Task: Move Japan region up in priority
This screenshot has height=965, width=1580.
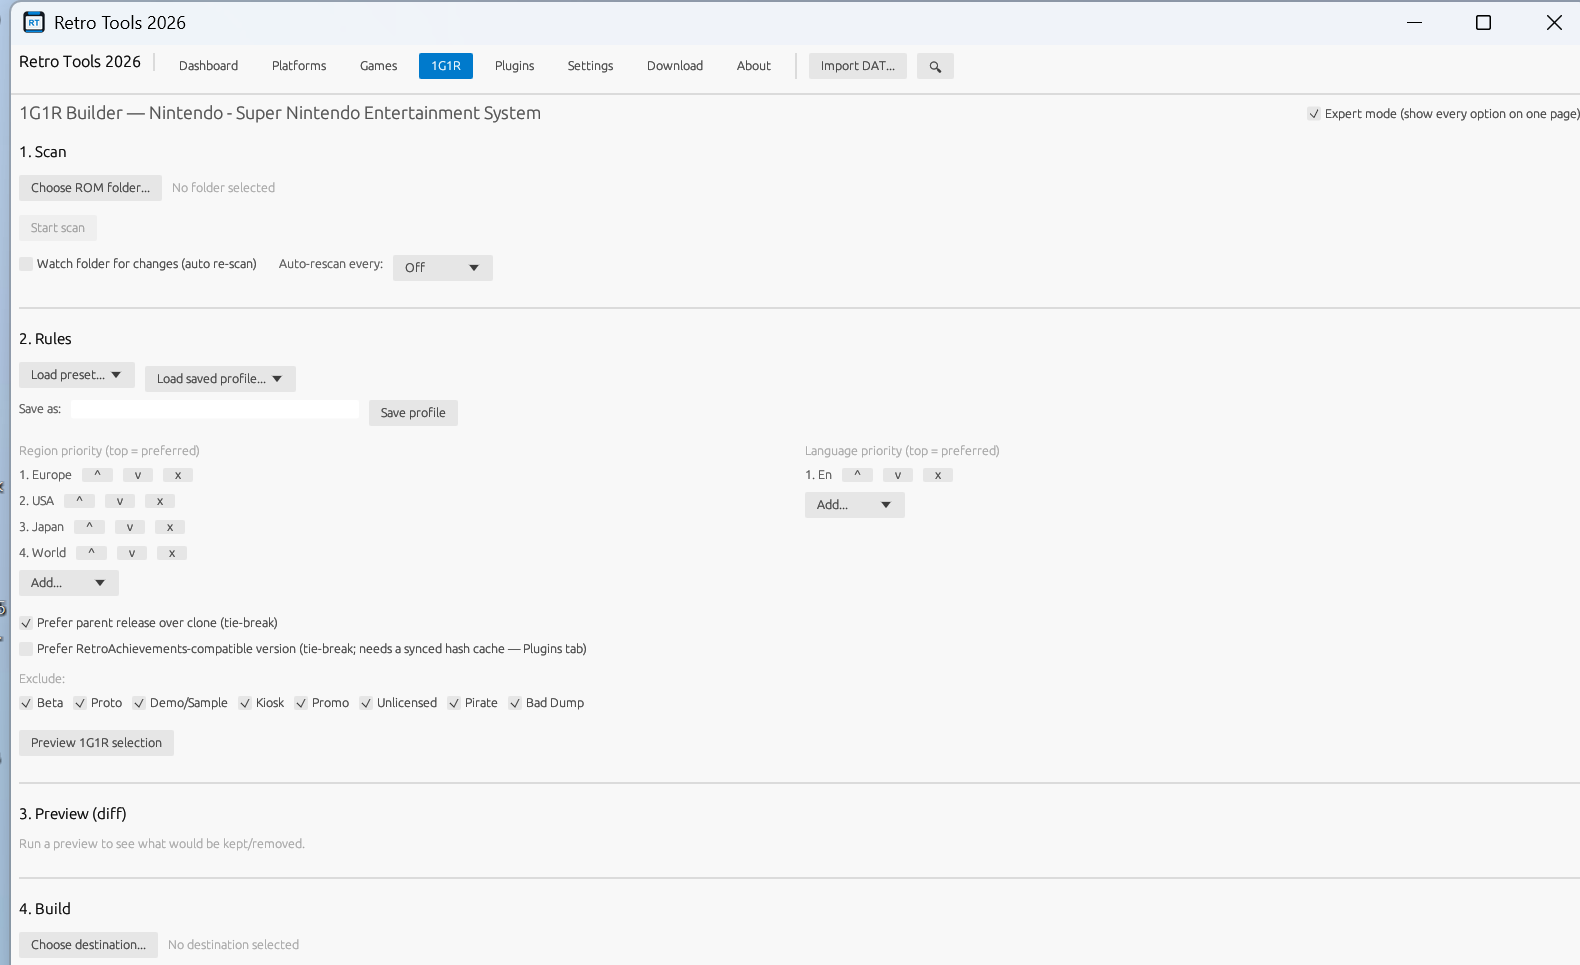Action: point(89,527)
